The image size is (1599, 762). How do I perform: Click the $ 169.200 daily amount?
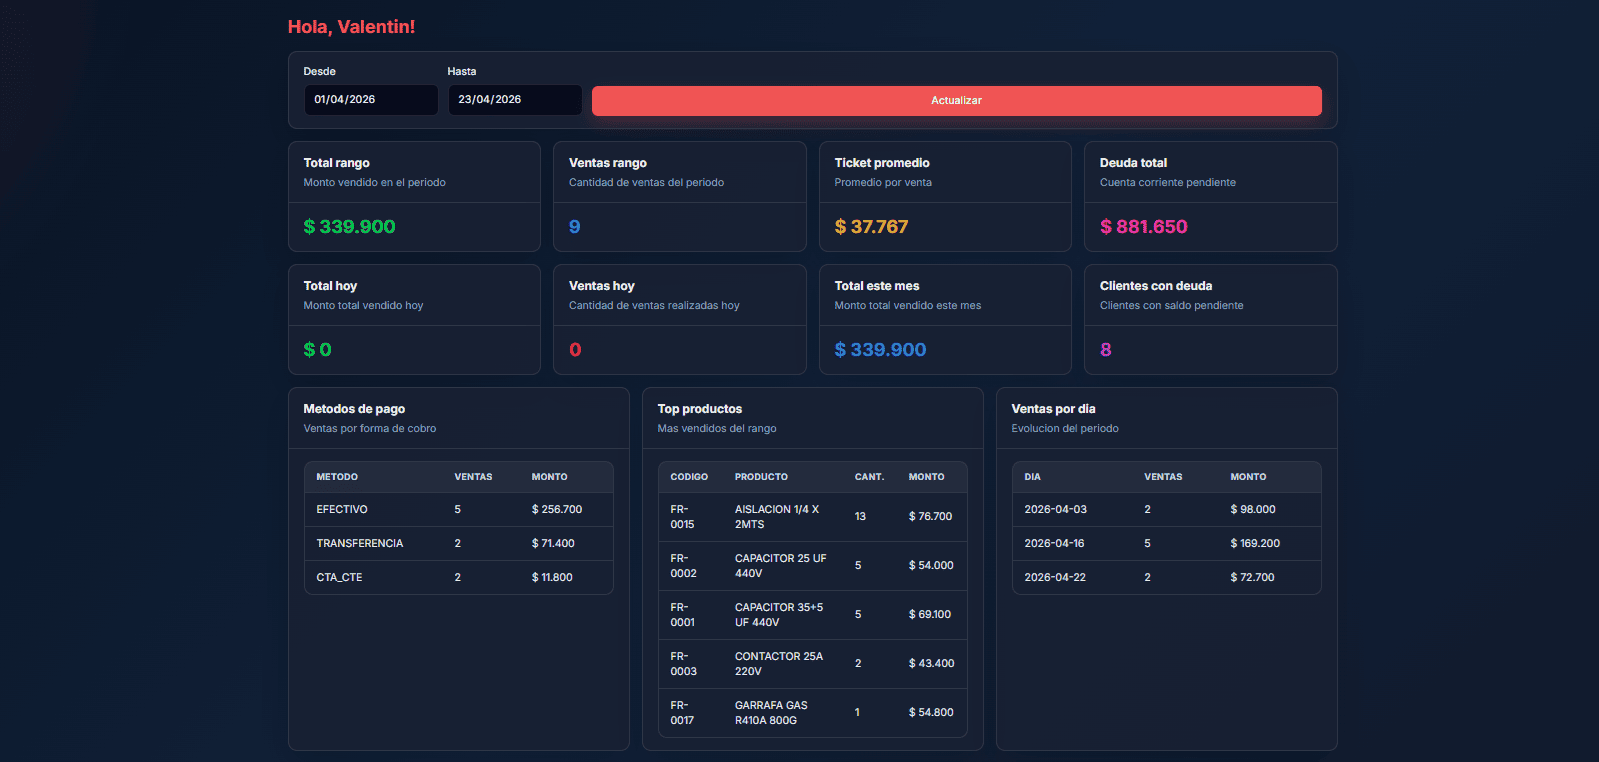pyautogui.click(x=1255, y=543)
